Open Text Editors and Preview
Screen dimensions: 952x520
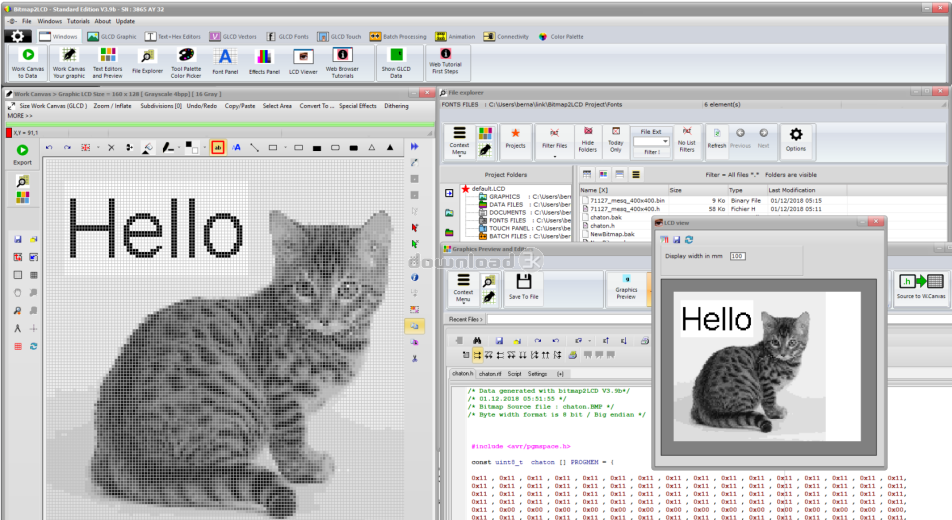pos(107,63)
